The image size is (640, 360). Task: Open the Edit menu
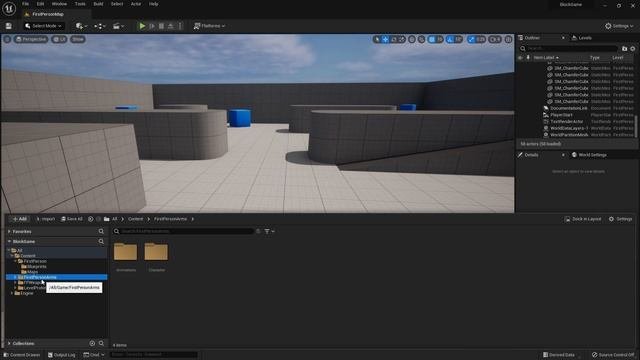click(x=40, y=4)
